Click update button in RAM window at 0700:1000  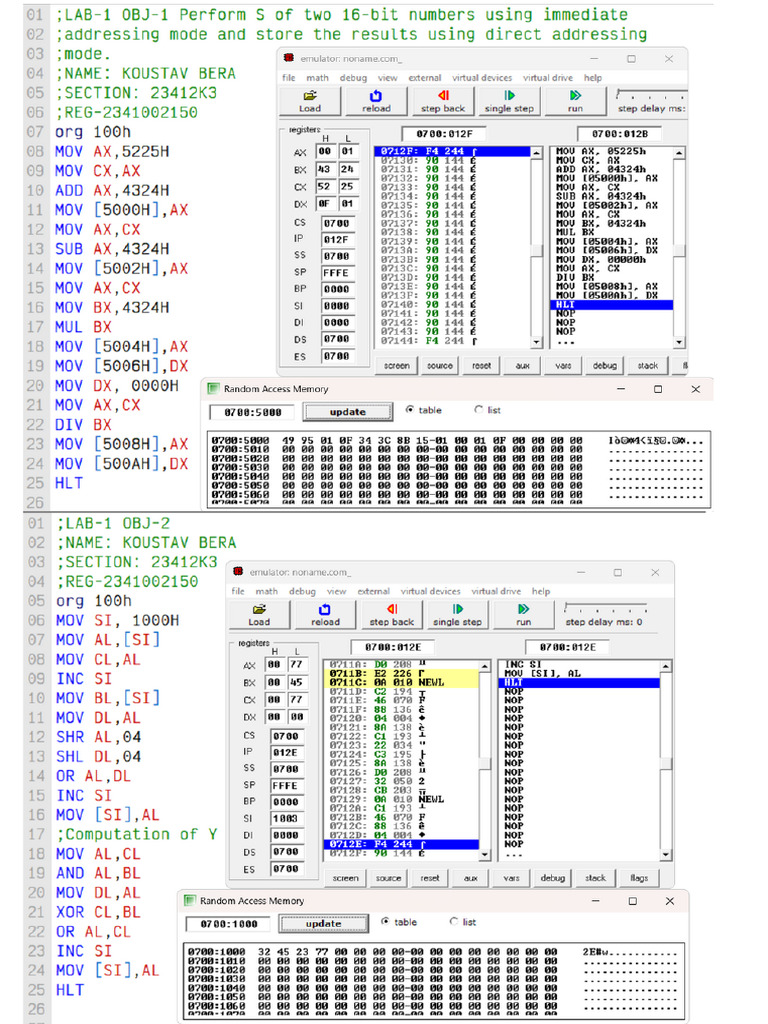tap(323, 924)
